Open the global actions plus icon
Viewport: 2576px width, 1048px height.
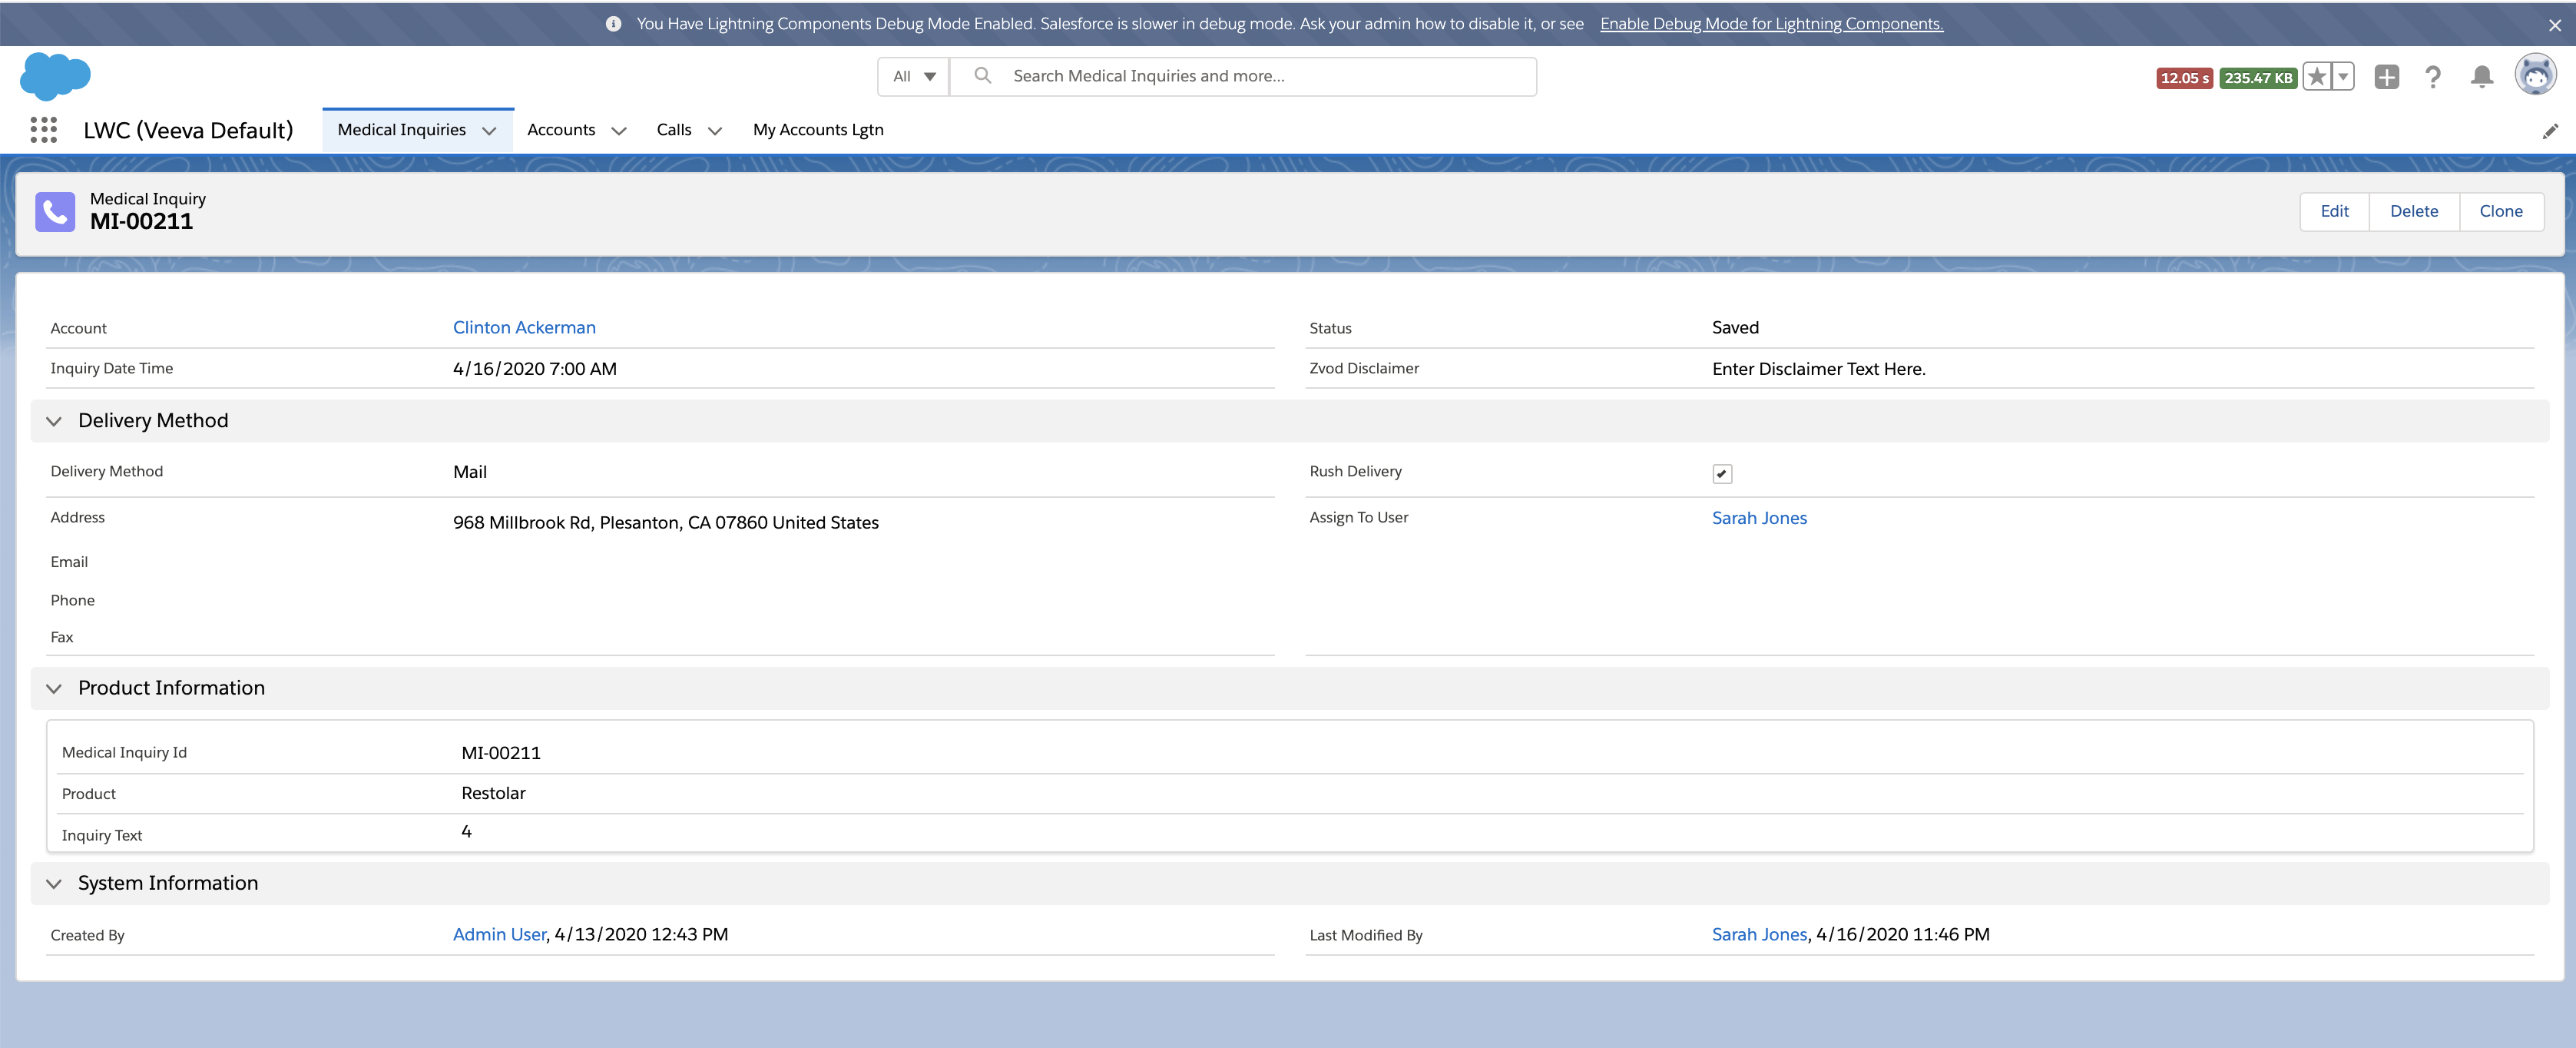2386,77
